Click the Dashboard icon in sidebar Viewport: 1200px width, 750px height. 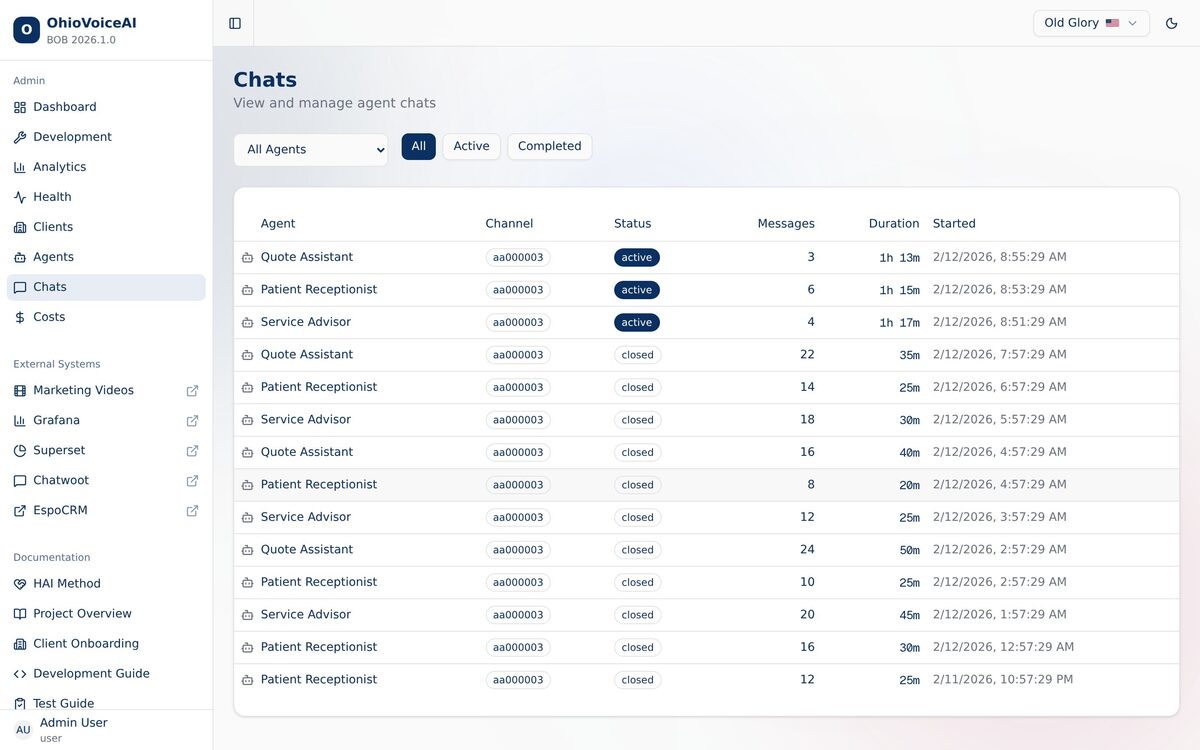click(x=20, y=107)
